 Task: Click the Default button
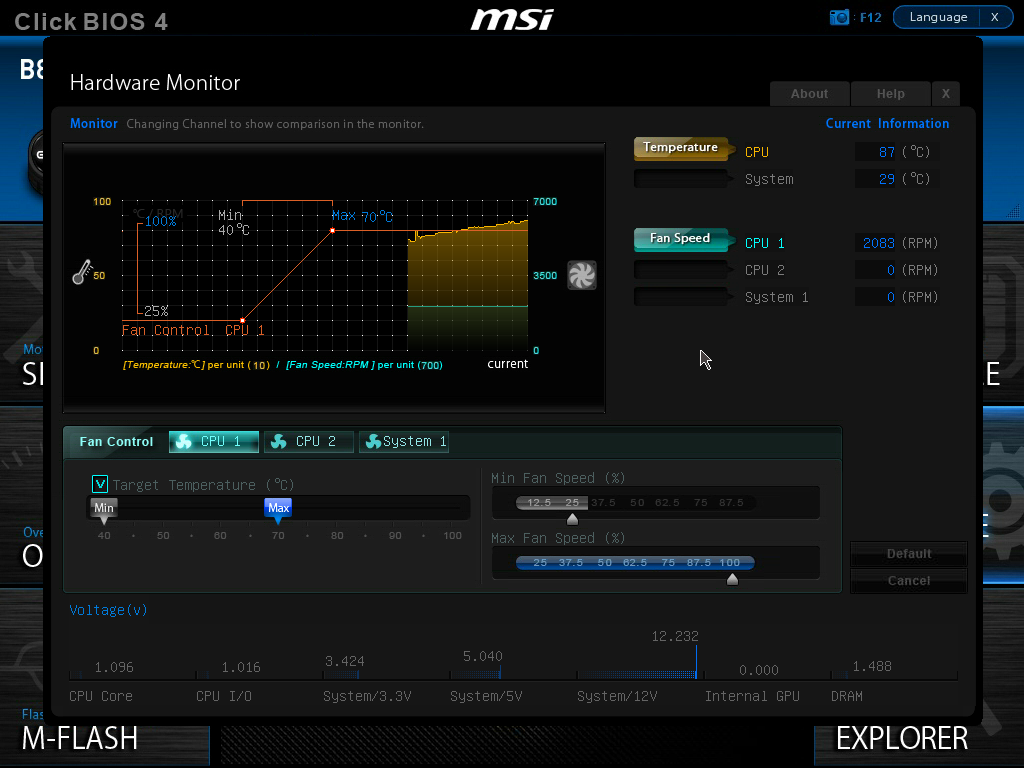[x=908, y=554]
